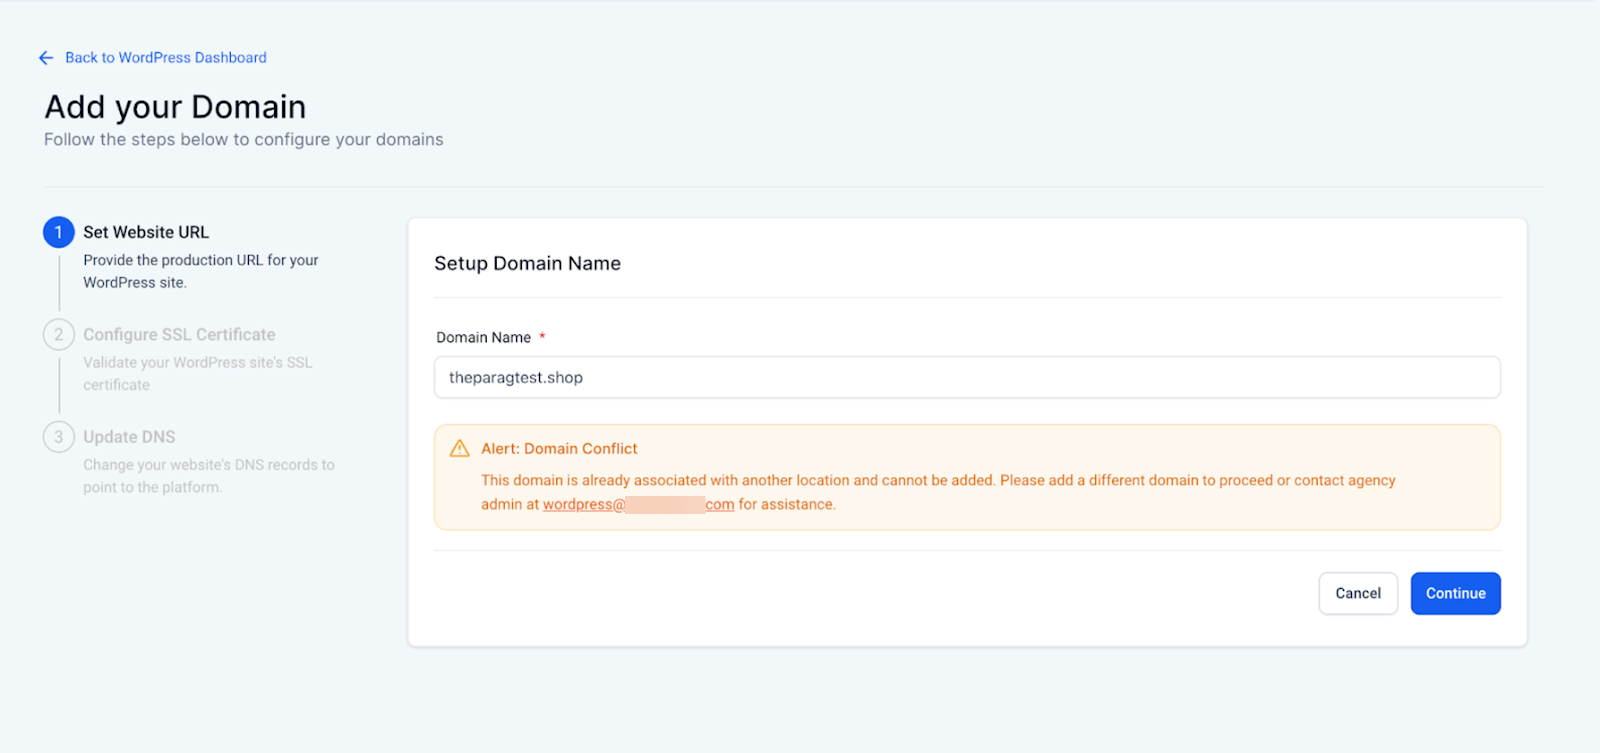Select the Configure SSL Certificate step
This screenshot has height=753, width=1600.
point(179,334)
